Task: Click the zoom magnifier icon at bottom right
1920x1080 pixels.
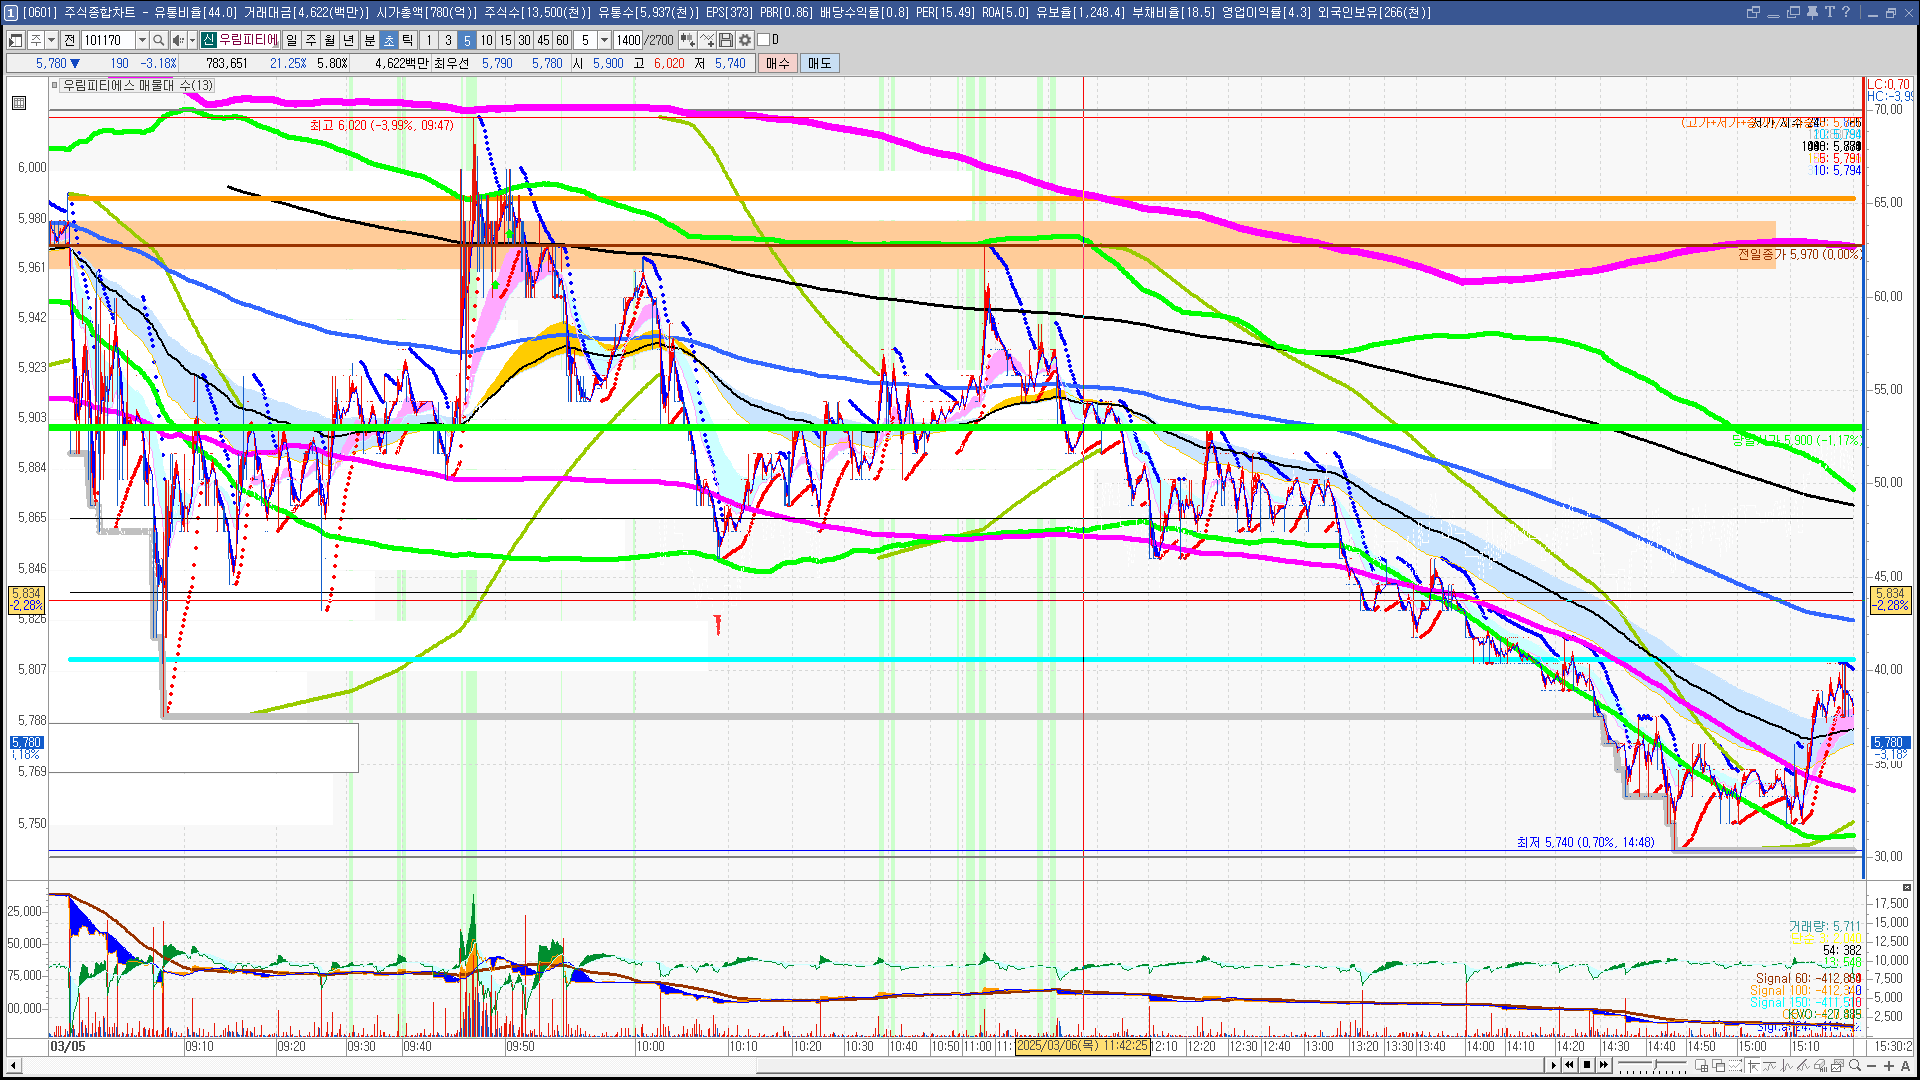Action: coord(1855,1065)
